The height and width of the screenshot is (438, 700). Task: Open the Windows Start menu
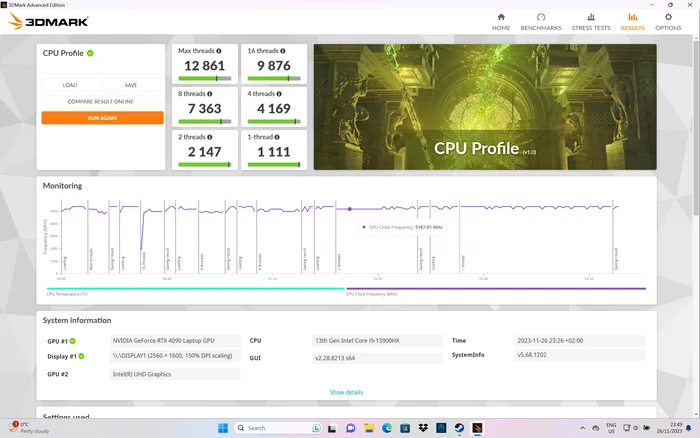click(x=223, y=428)
